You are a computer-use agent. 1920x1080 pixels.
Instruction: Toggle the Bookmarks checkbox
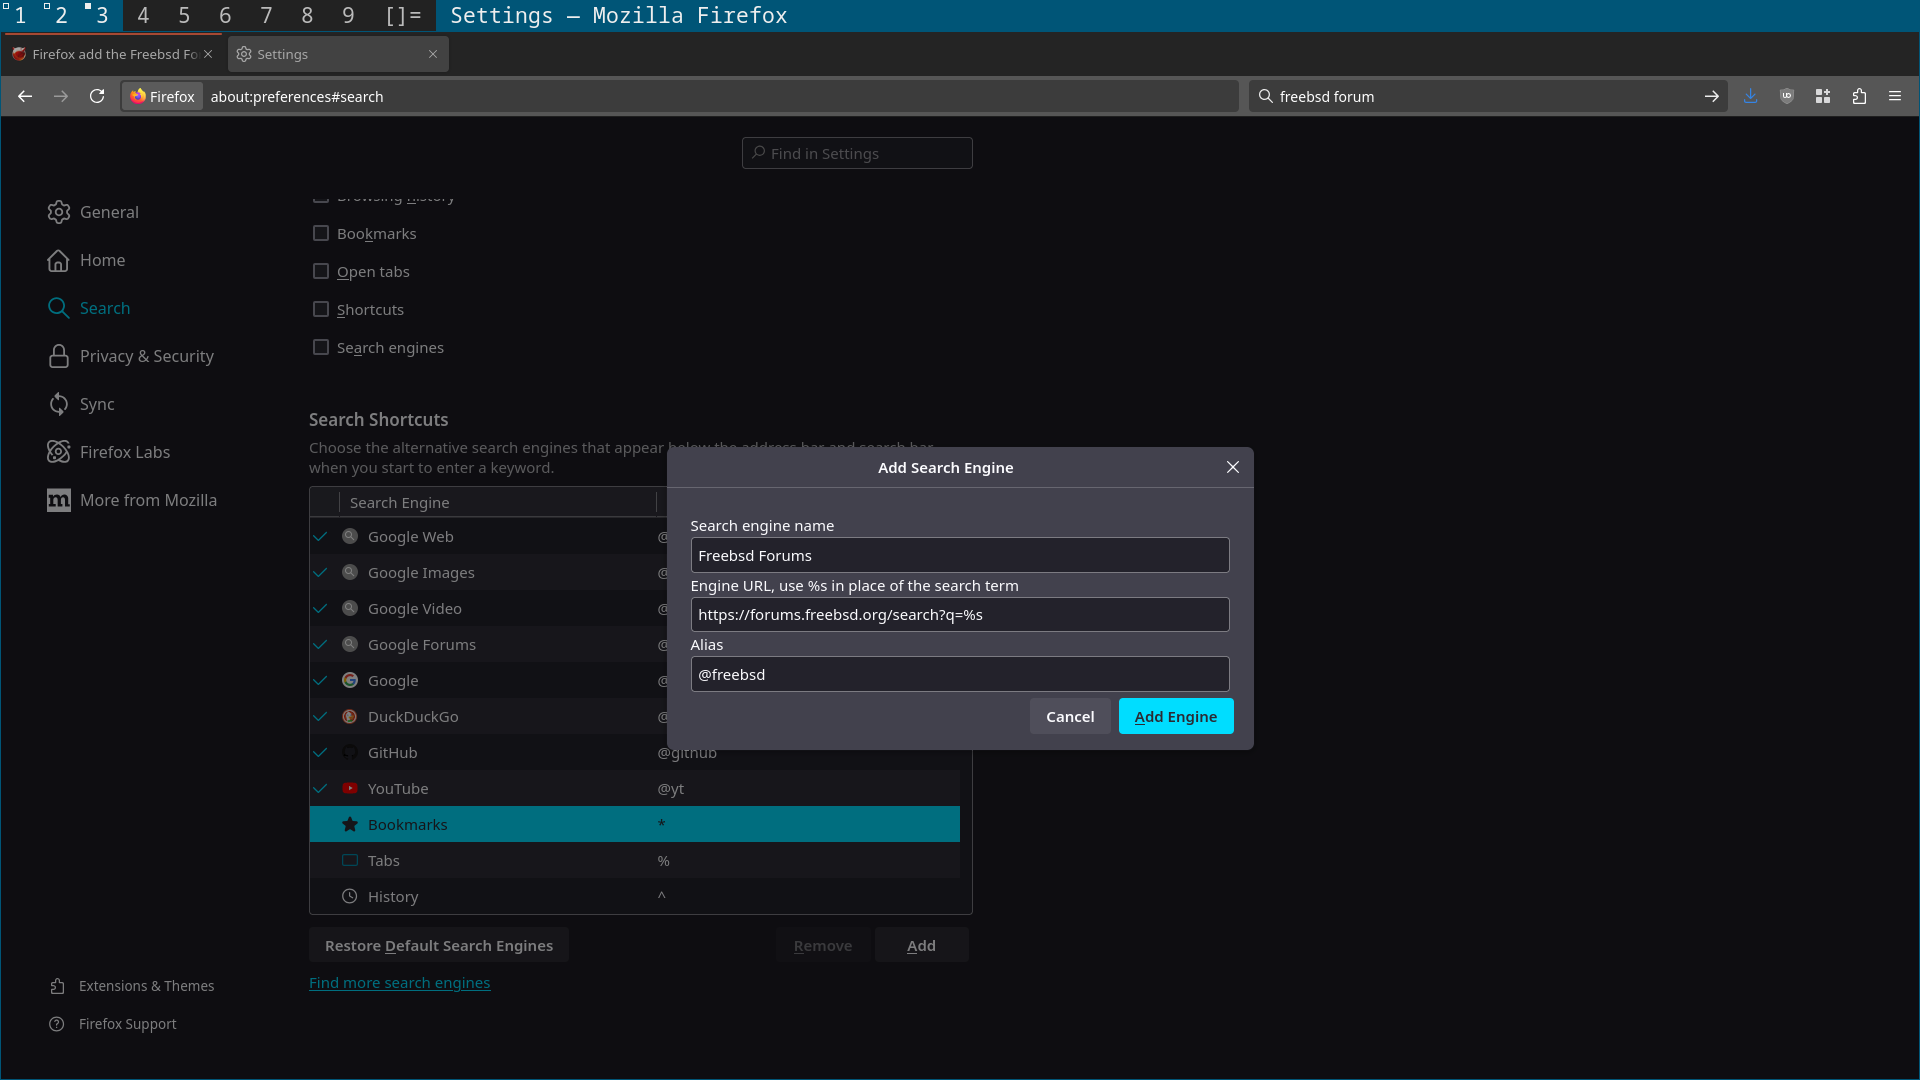pos(321,233)
